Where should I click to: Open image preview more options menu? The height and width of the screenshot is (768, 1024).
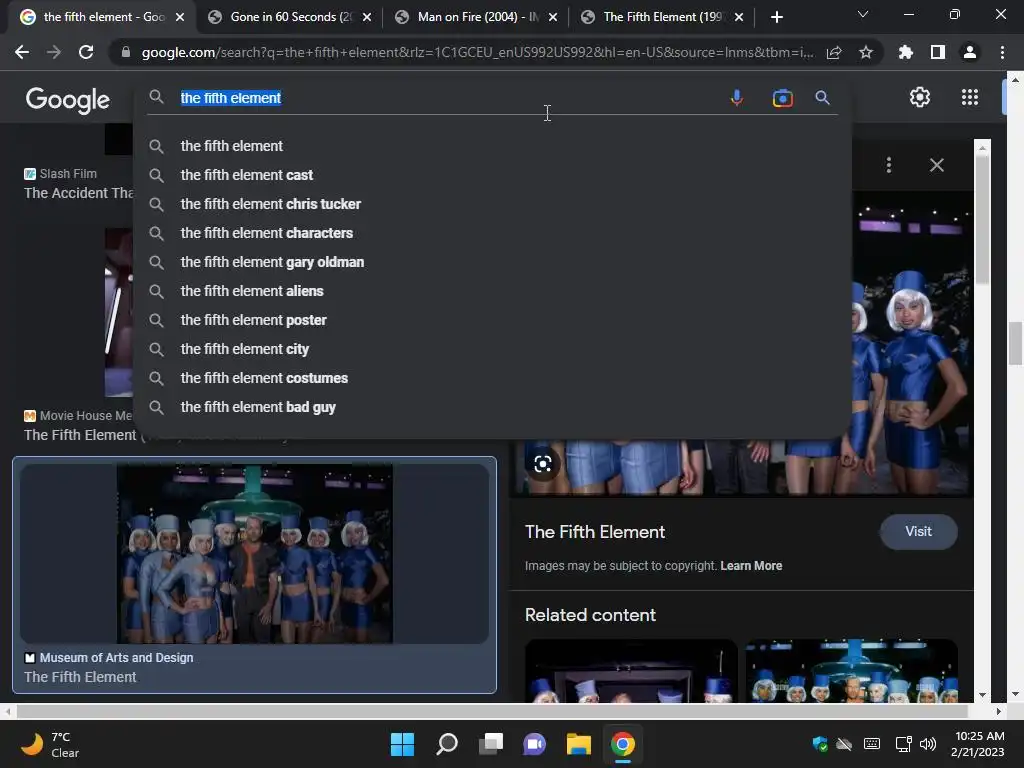pyautogui.click(x=889, y=165)
